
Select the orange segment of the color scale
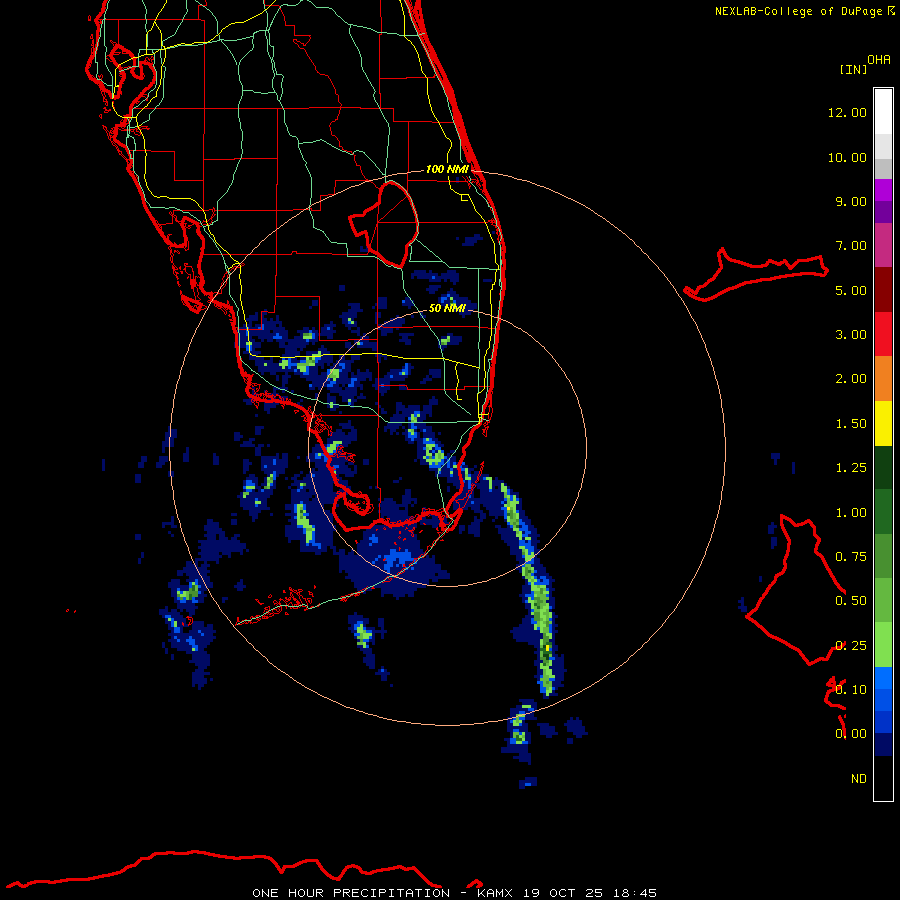[x=883, y=378]
